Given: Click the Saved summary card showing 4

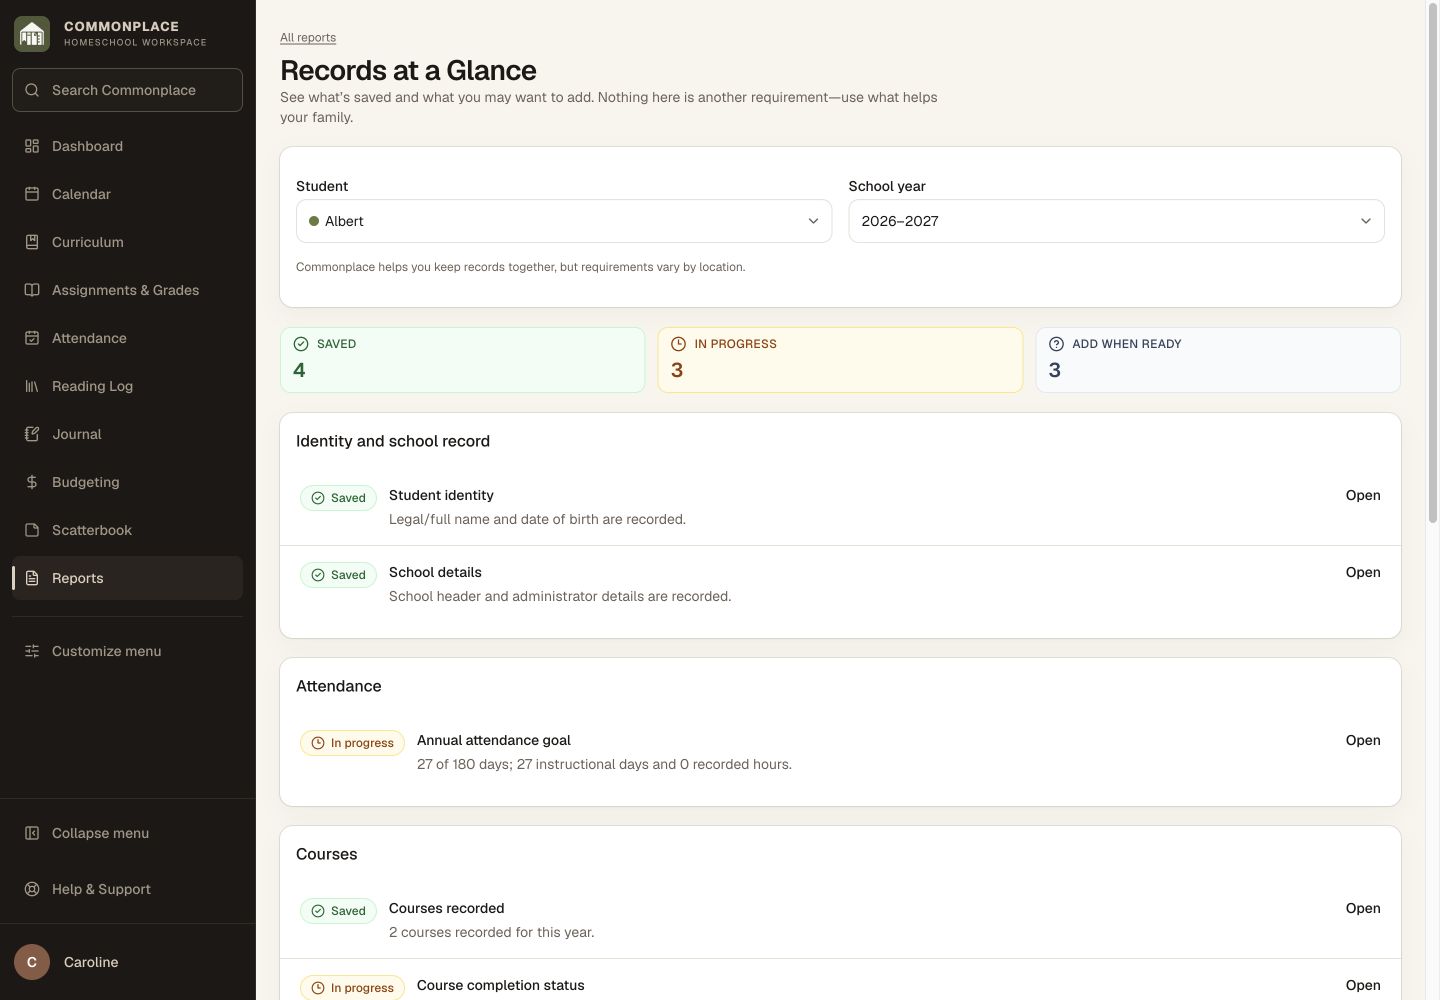Looking at the screenshot, I should coord(463,360).
